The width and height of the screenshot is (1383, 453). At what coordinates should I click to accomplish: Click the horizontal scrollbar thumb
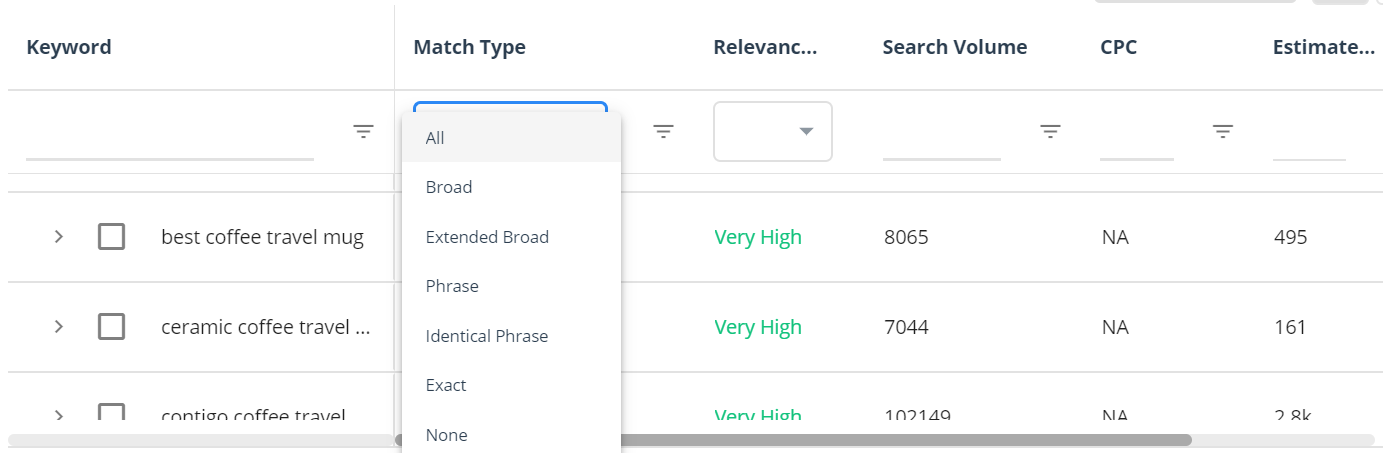tap(793, 439)
